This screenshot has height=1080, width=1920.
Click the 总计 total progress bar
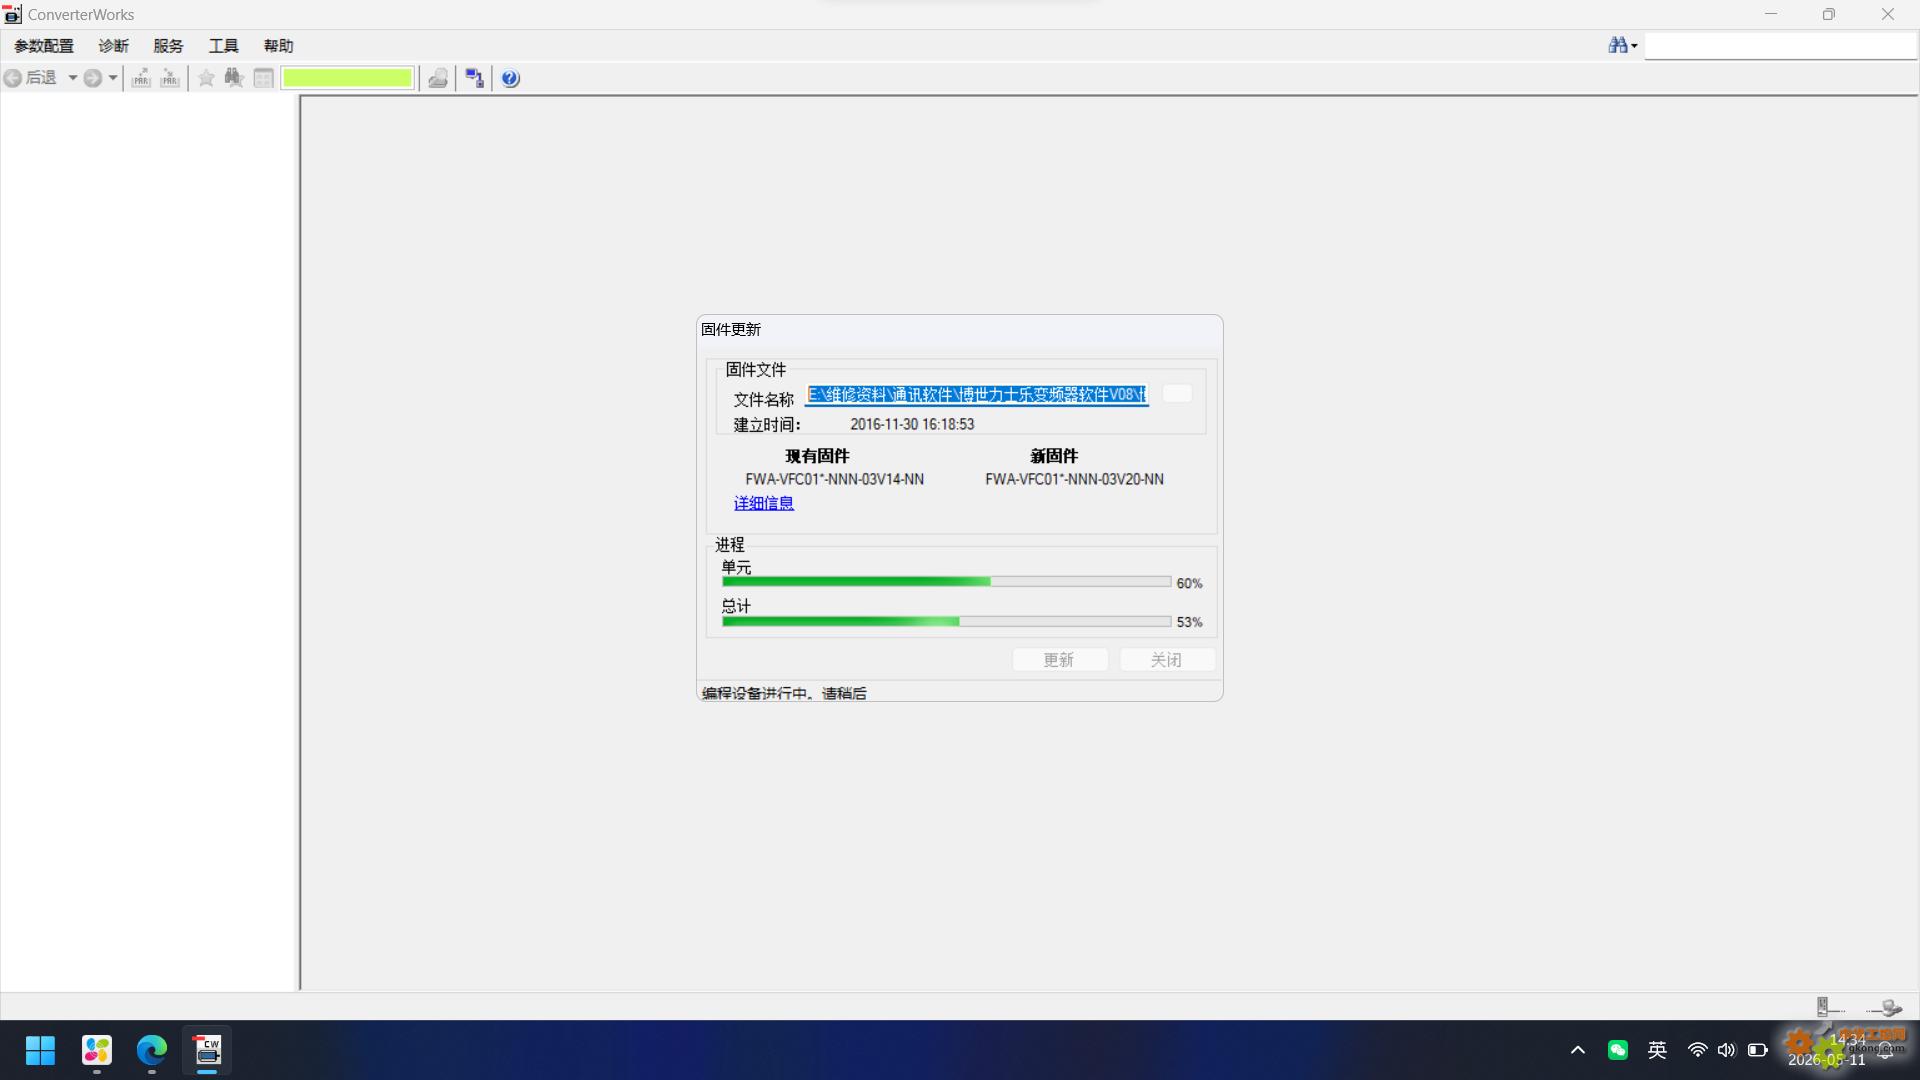pos(946,621)
